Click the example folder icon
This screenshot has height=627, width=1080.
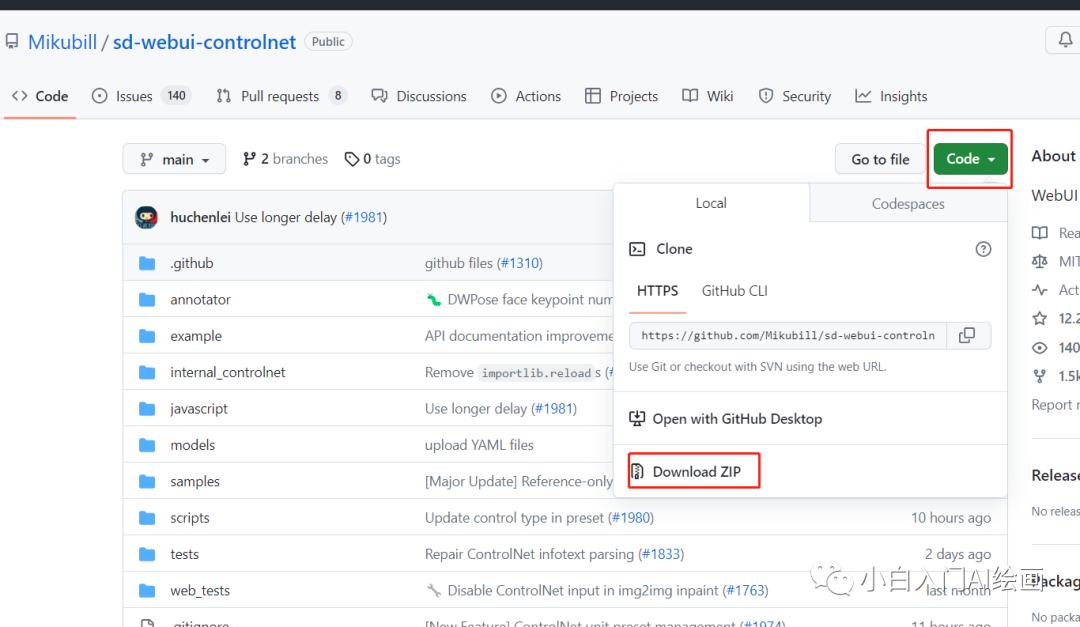[x=147, y=336]
